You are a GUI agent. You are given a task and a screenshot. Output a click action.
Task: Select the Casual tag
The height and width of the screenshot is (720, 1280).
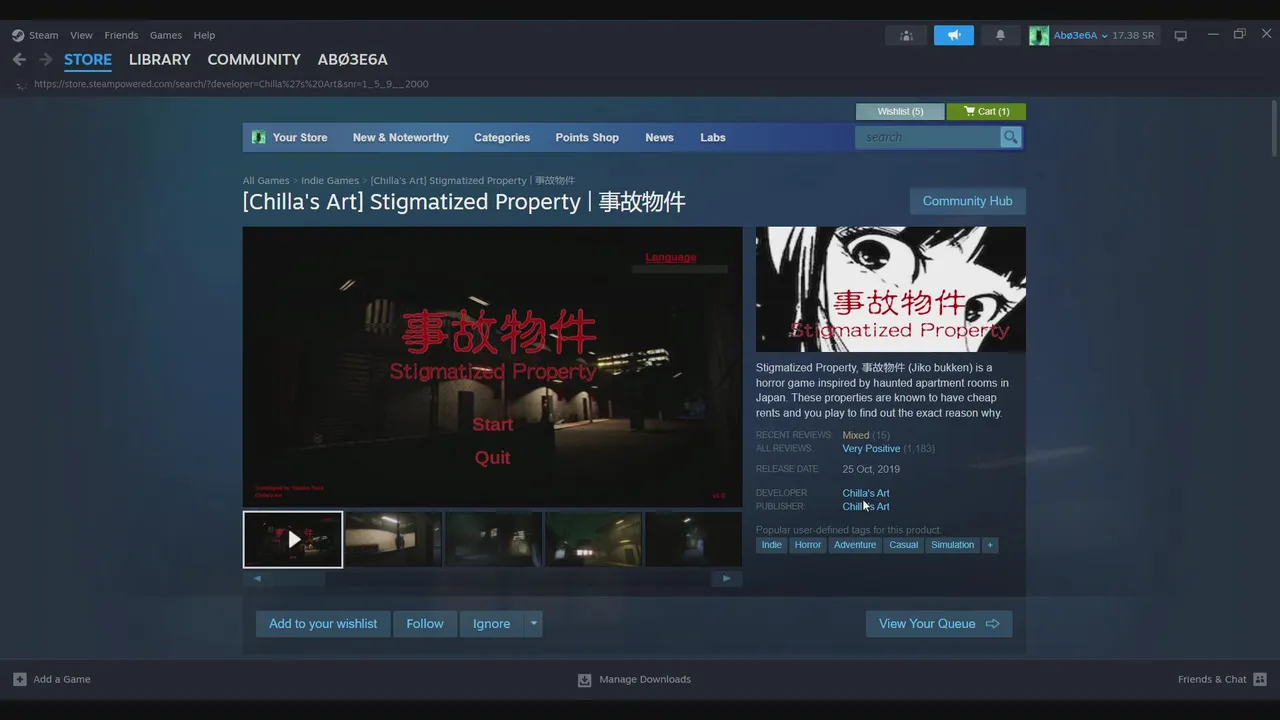click(x=904, y=545)
